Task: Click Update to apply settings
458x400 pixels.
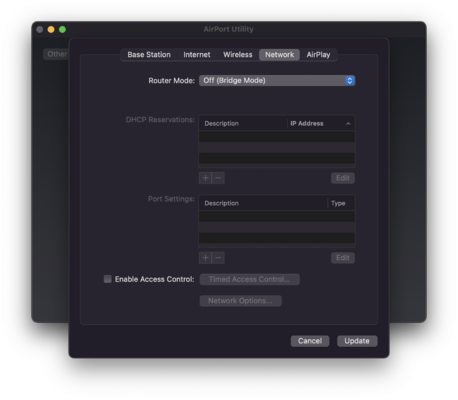Action: 357,341
